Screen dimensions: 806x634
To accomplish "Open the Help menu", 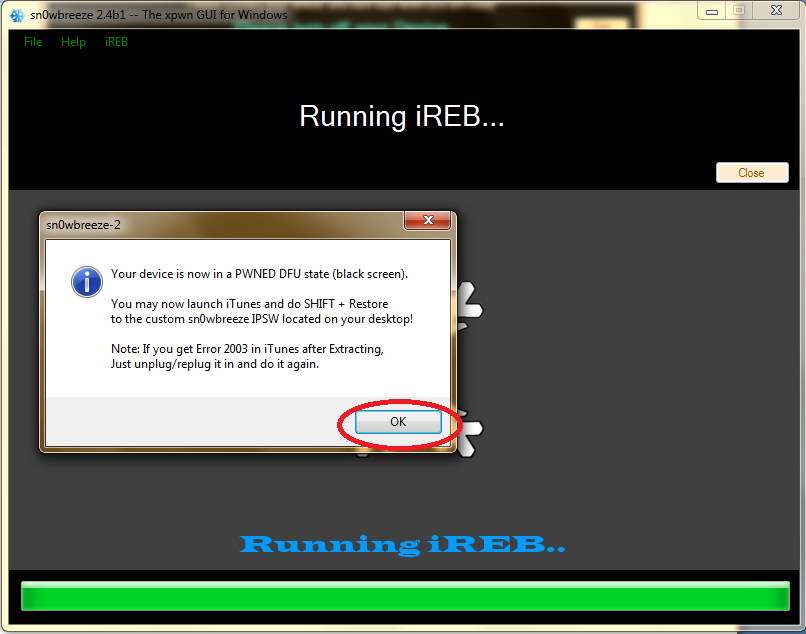I will (73, 42).
